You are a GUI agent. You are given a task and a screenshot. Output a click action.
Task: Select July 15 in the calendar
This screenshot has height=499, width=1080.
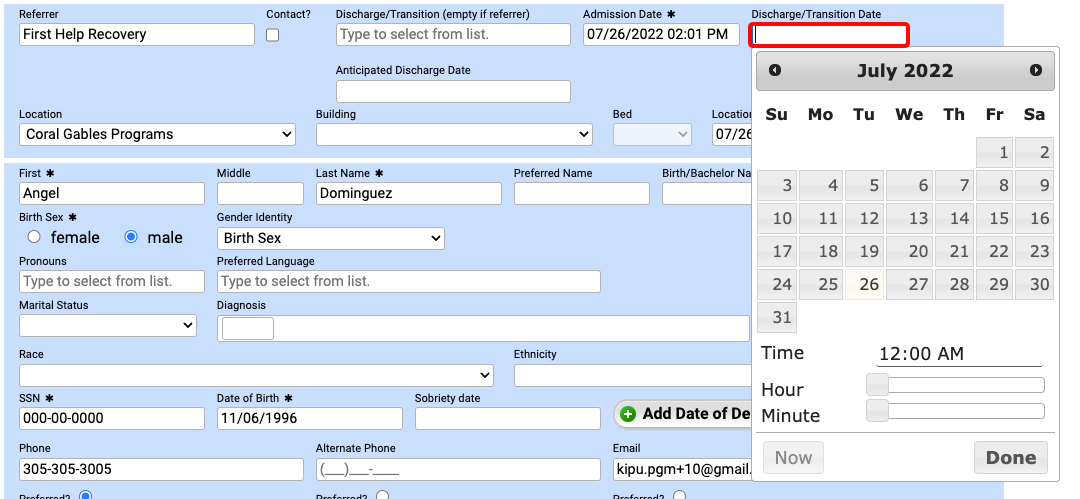click(999, 218)
